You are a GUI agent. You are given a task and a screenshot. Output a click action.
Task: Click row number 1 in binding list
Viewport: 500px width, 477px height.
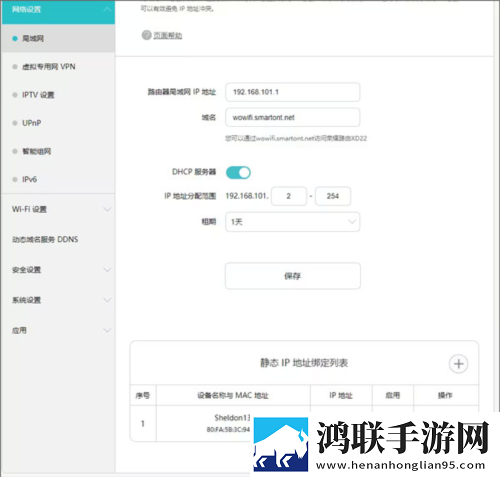143,424
